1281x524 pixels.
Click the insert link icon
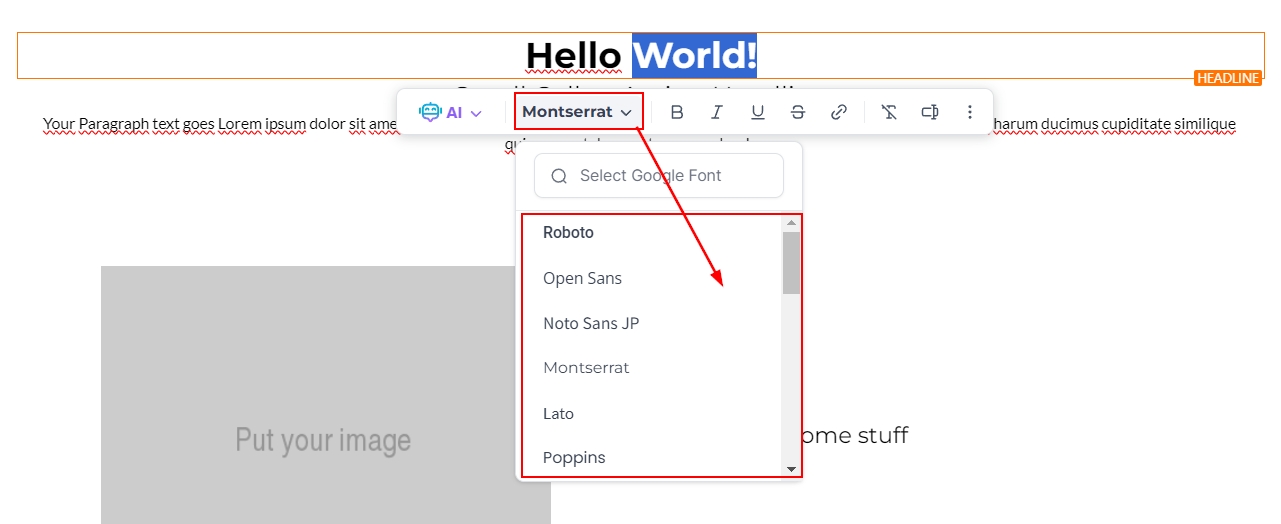pyautogui.click(x=839, y=112)
